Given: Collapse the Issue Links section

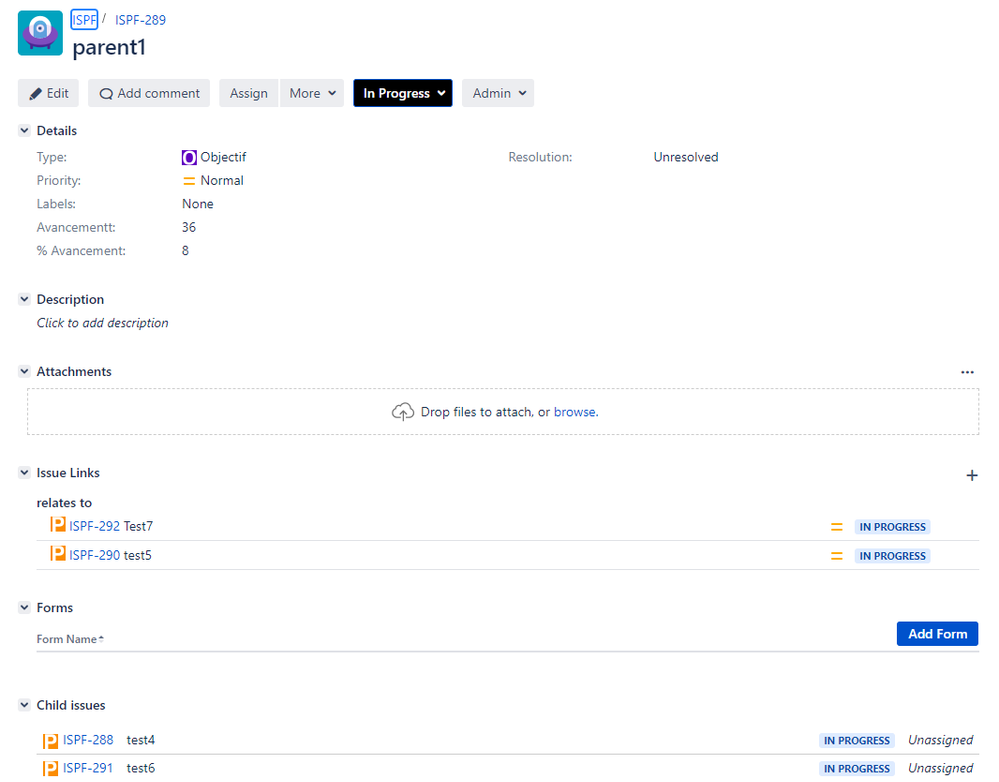Looking at the screenshot, I should (x=24, y=473).
